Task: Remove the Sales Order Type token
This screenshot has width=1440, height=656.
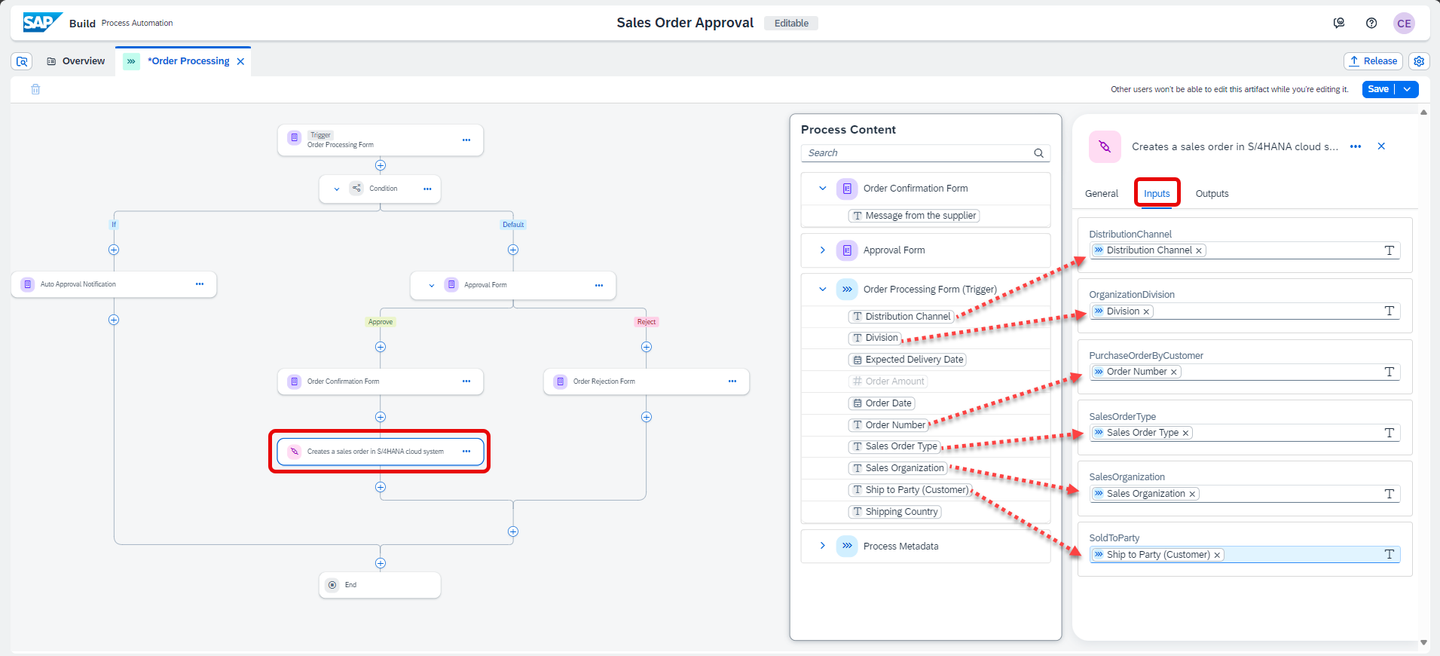Action: coord(1186,433)
